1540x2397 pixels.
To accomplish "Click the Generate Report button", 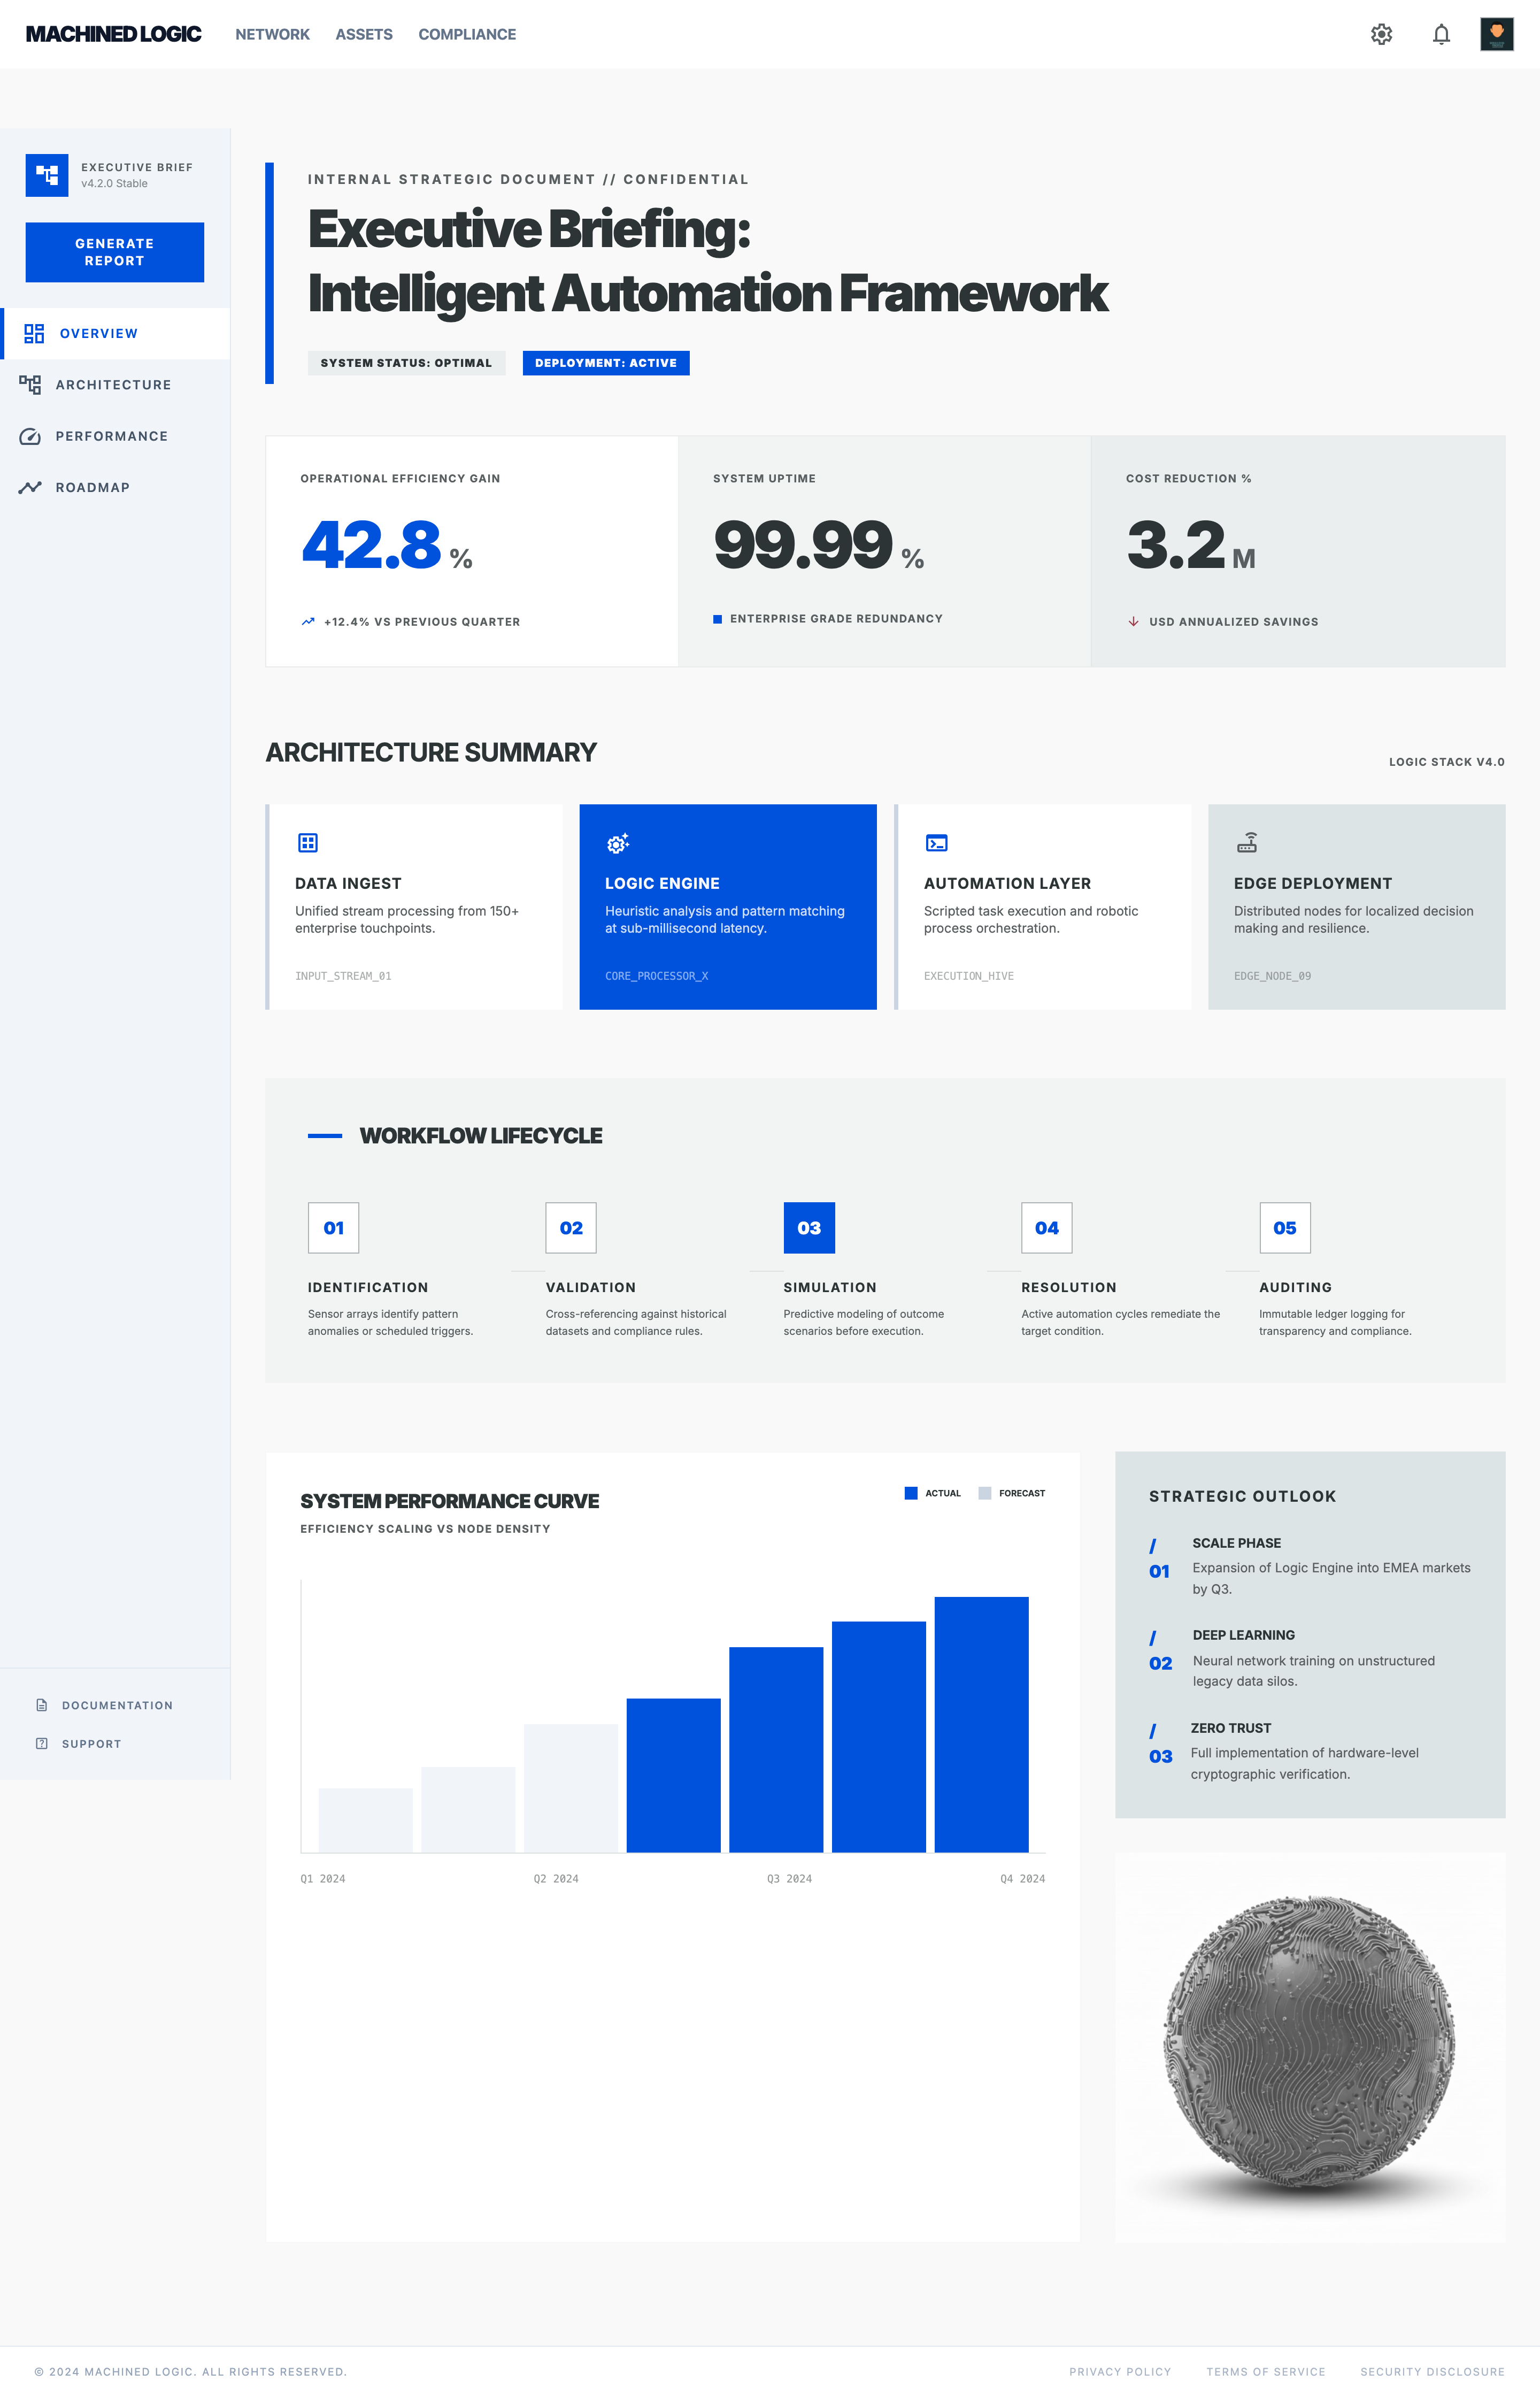I will [114, 252].
